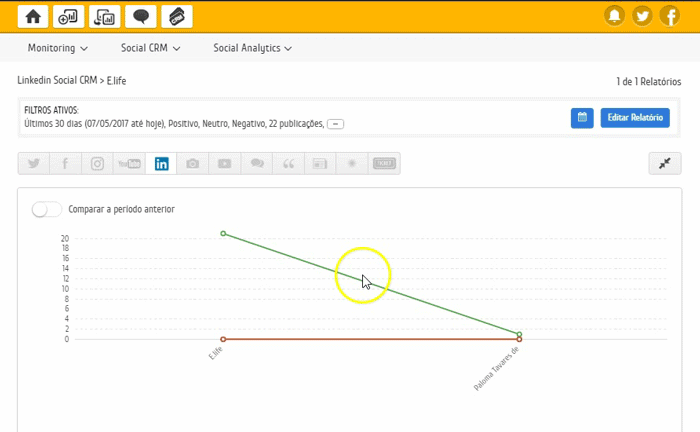
Task: Open the notifications bell icon
Action: (x=614, y=16)
